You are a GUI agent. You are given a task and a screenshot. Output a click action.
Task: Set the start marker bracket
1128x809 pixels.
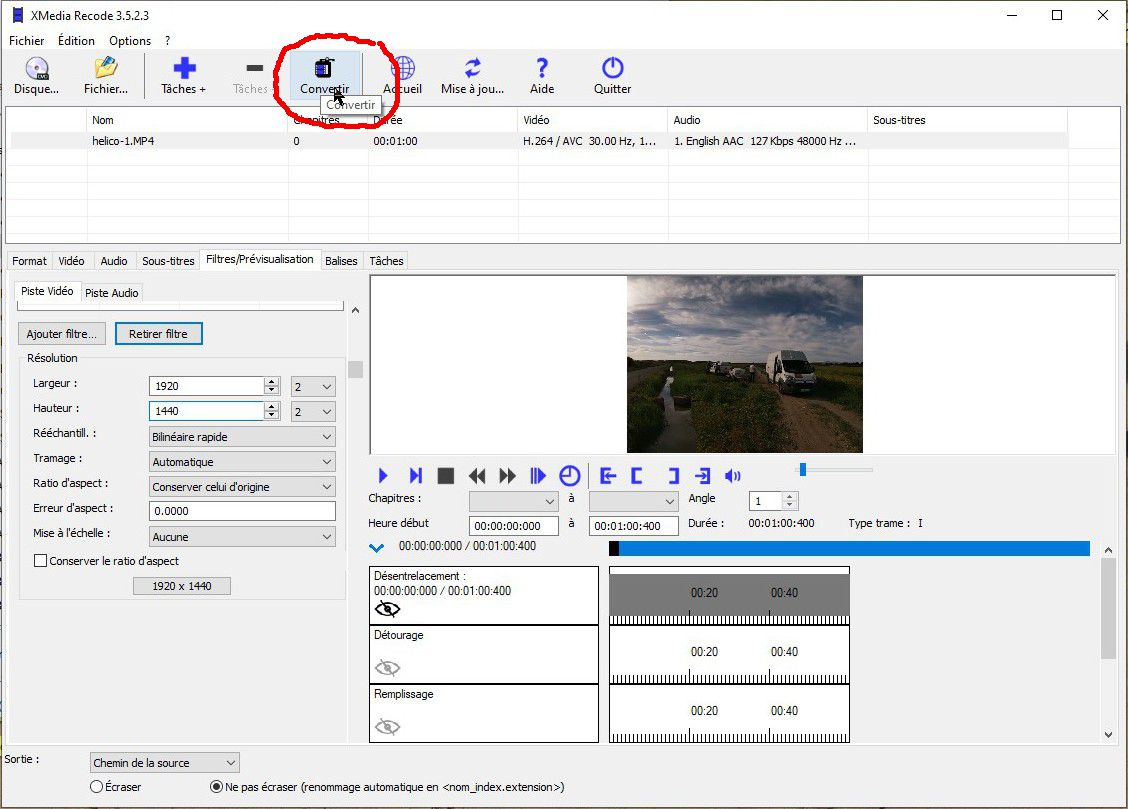click(637, 475)
